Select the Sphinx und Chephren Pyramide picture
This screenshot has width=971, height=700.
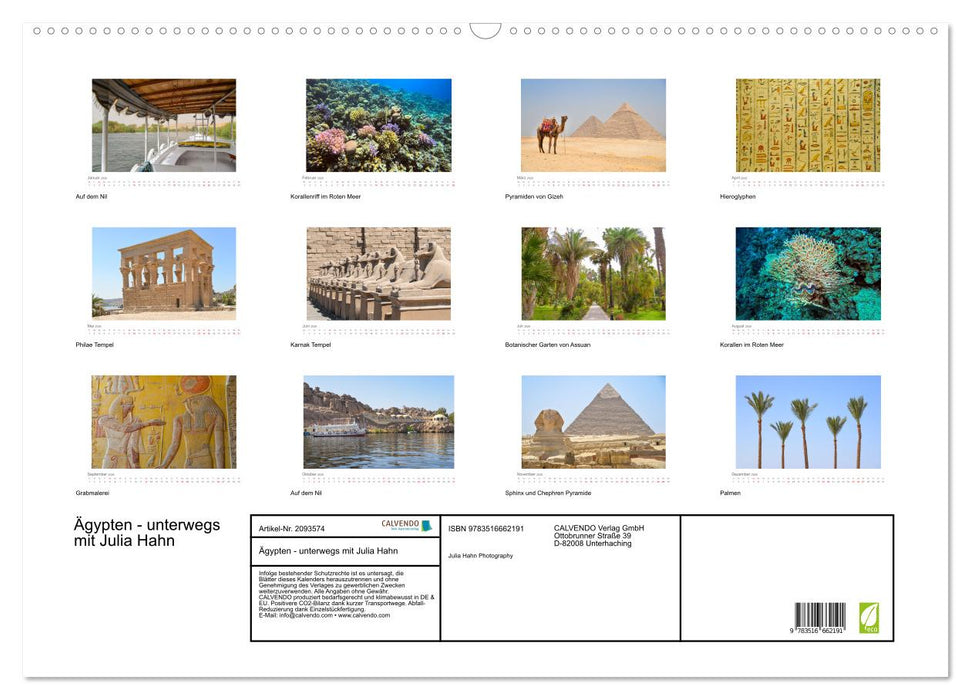pyautogui.click(x=595, y=422)
